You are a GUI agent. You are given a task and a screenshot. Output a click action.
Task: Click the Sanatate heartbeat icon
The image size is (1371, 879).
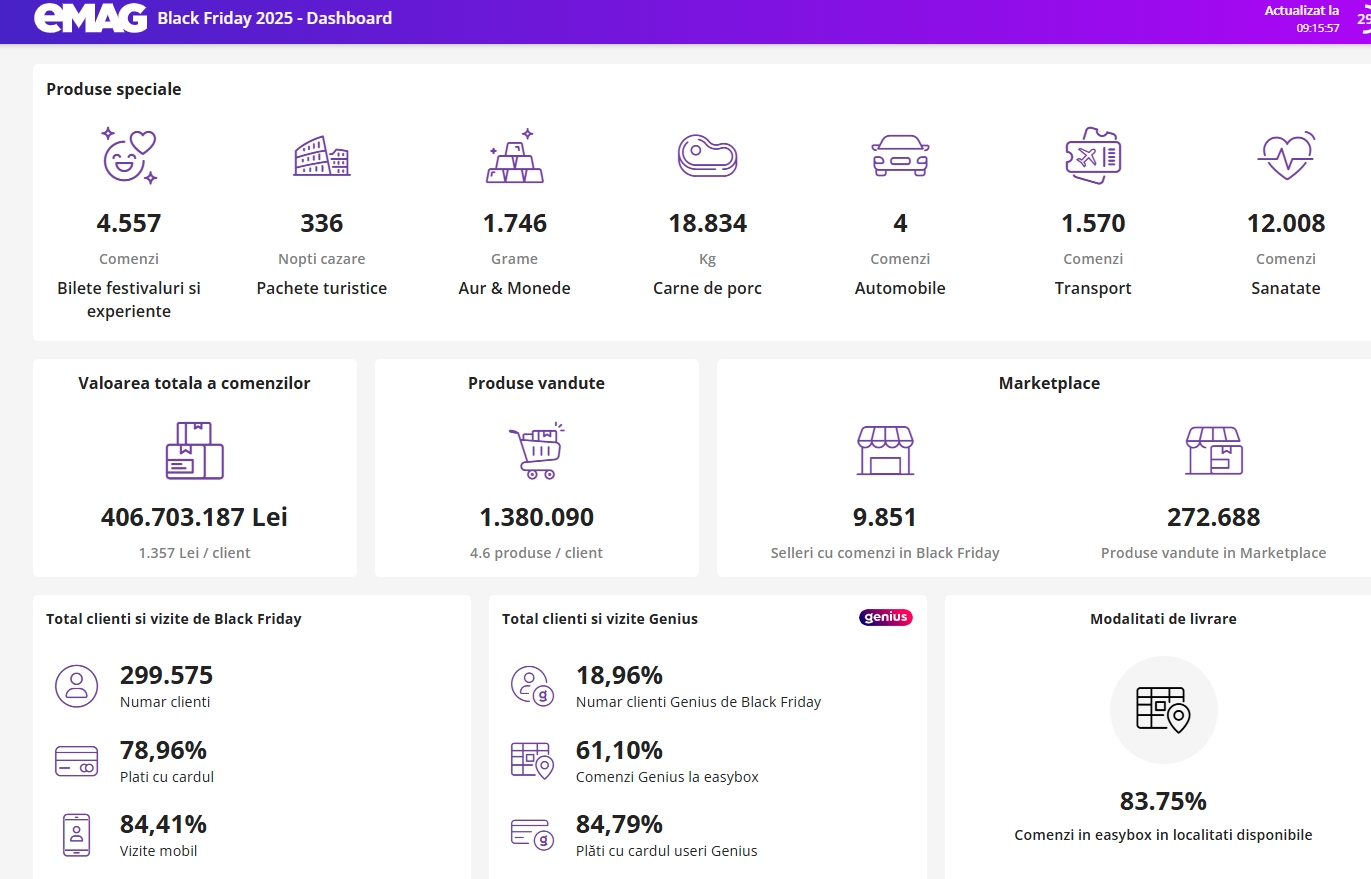[x=1285, y=155]
